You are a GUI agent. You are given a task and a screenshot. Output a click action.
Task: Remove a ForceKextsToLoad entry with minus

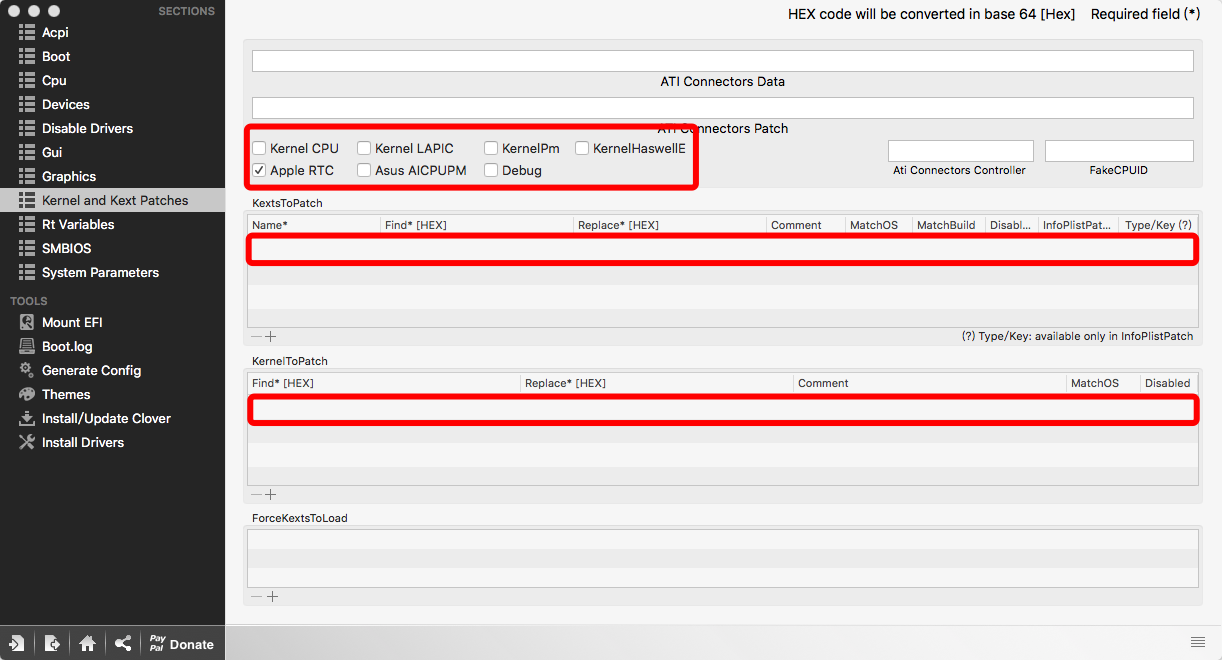pos(257,596)
